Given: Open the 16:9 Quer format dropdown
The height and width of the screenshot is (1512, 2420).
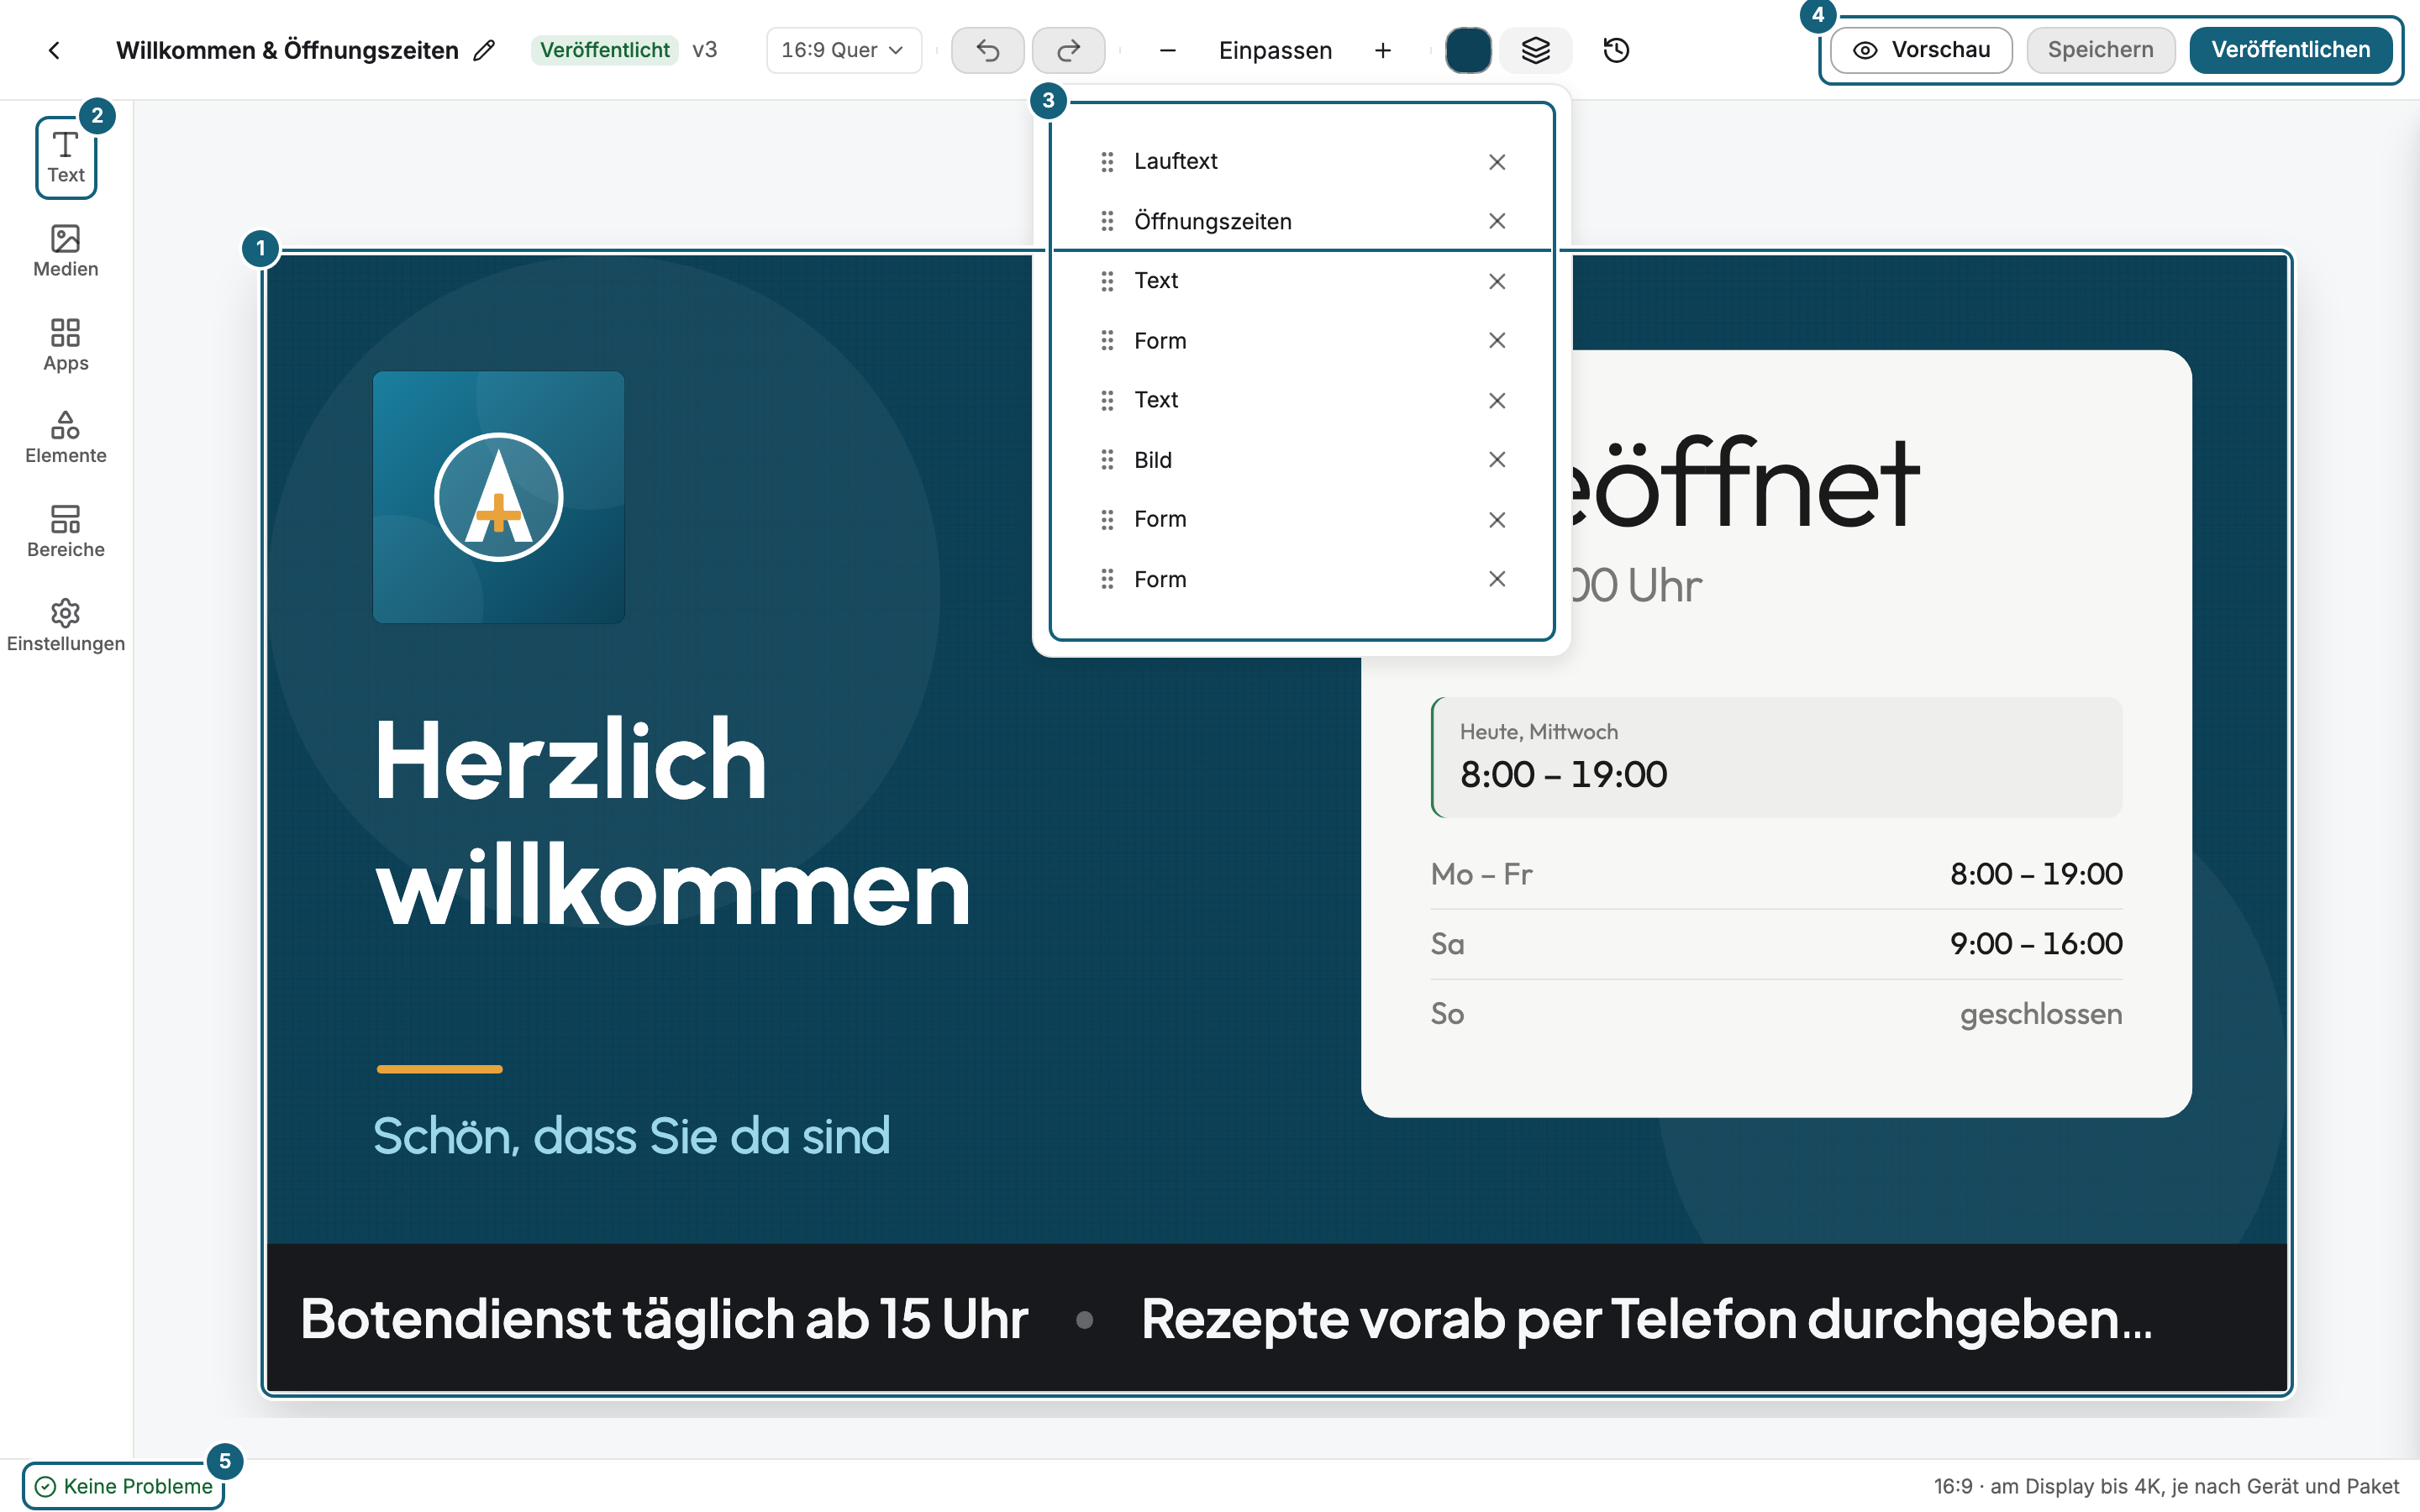Looking at the screenshot, I should pyautogui.click(x=843, y=50).
